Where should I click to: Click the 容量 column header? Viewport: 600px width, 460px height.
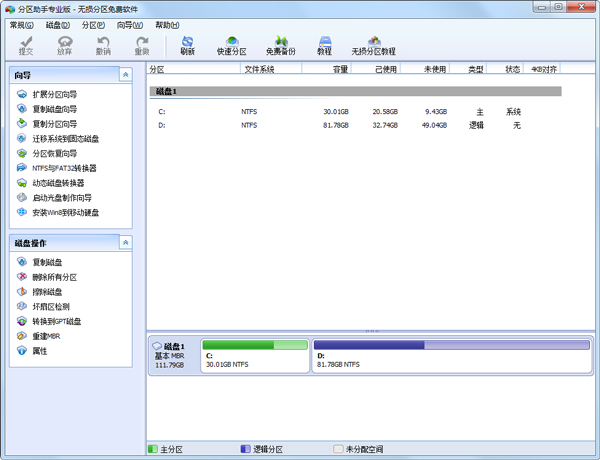(339, 69)
